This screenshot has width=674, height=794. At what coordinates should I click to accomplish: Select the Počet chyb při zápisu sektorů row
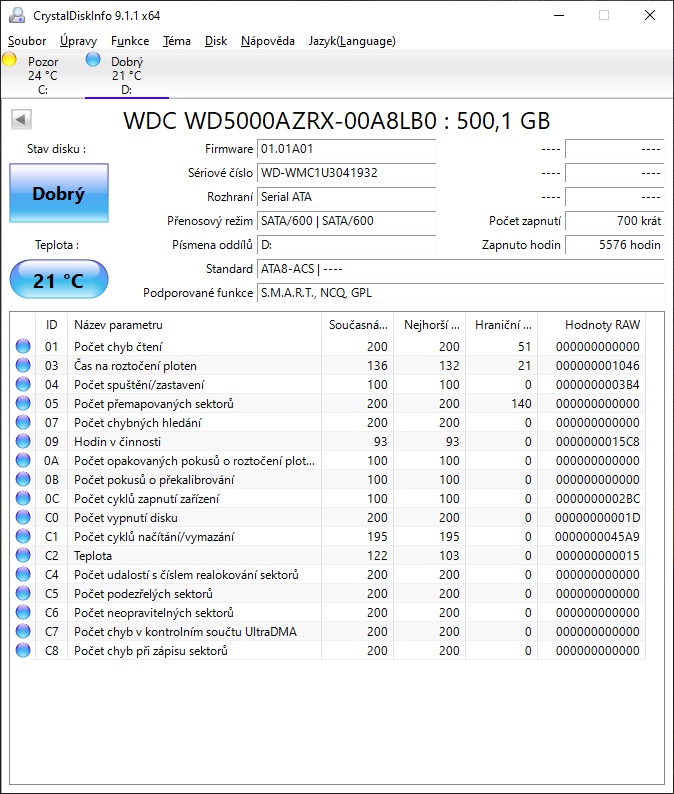328,651
